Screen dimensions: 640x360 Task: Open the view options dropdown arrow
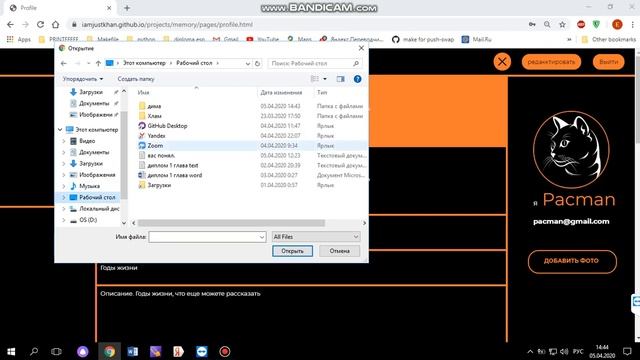coord(325,79)
